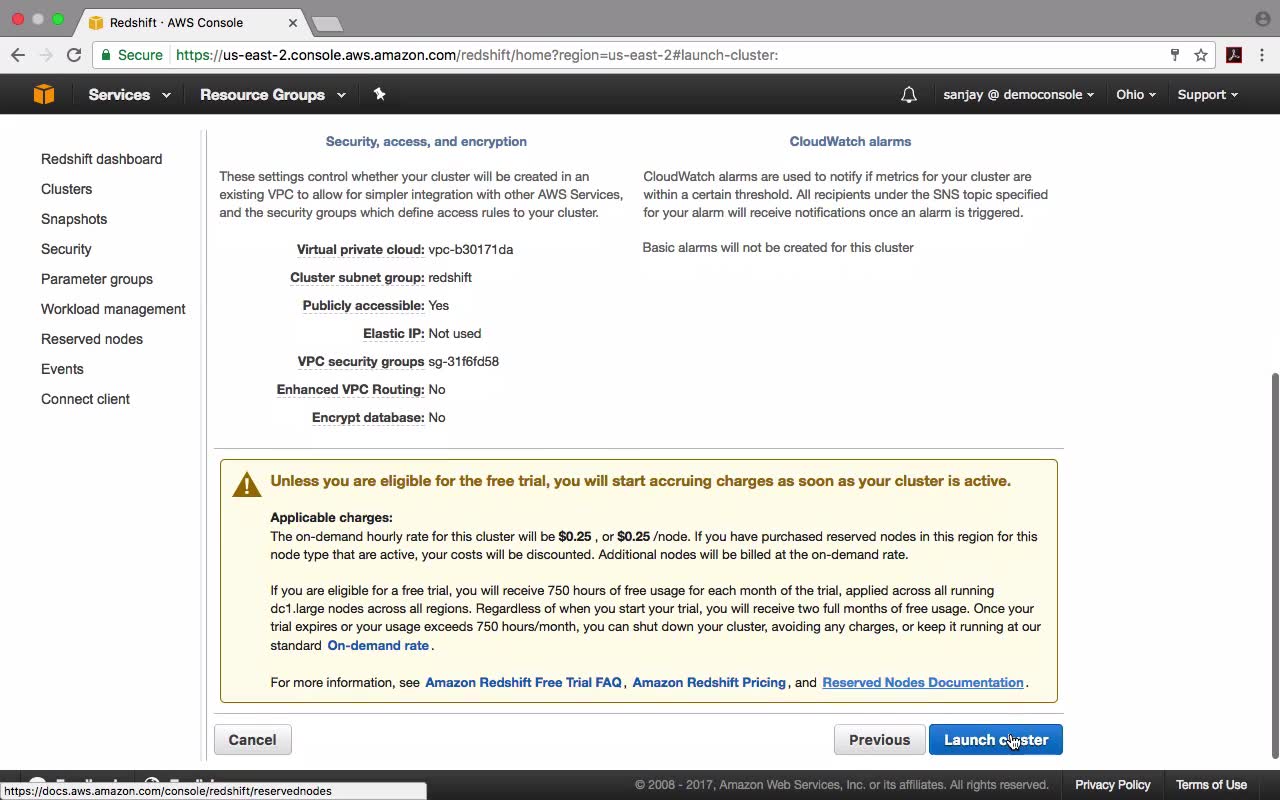1280x800 pixels.
Task: Open the Resource Groups dropdown
Action: (x=273, y=95)
